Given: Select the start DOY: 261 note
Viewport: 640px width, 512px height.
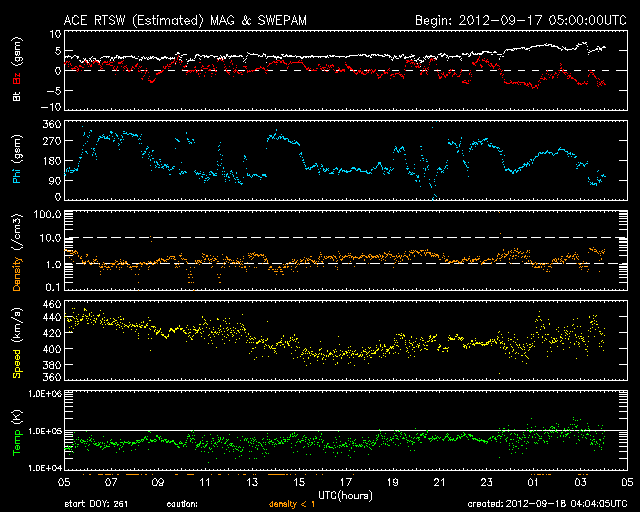Looking at the screenshot, I should point(96,504).
